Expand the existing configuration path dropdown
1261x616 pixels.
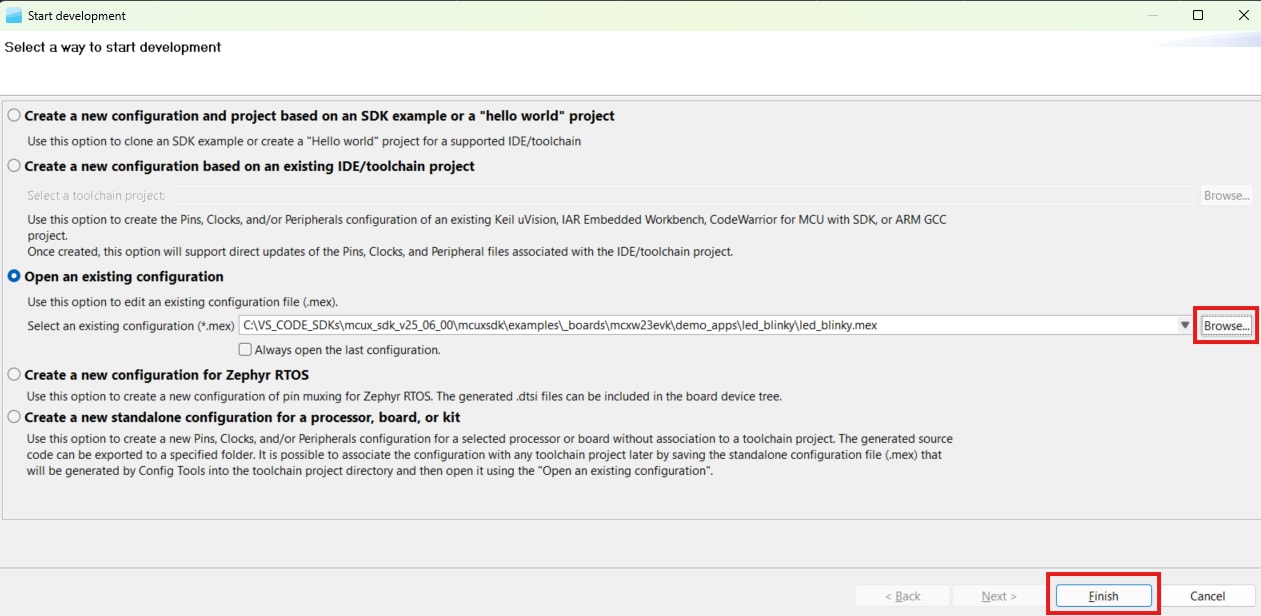(x=1185, y=325)
